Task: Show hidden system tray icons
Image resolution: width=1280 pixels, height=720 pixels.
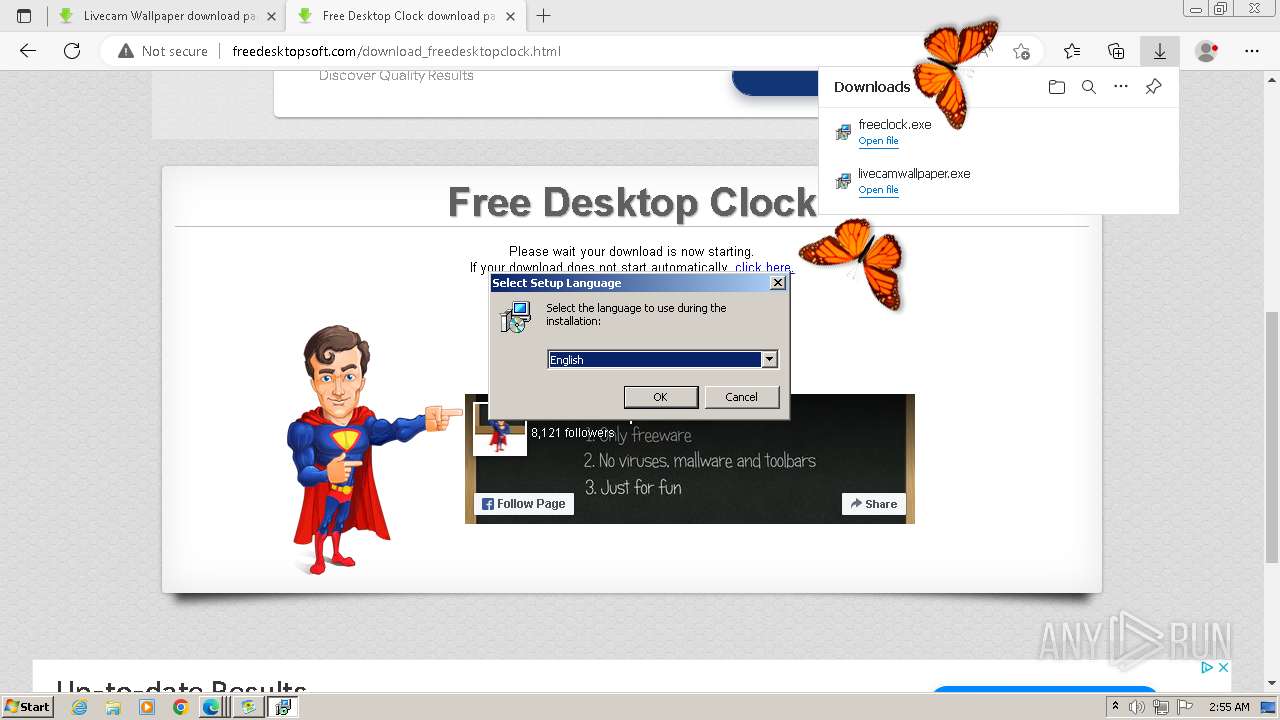Action: tap(1115, 707)
